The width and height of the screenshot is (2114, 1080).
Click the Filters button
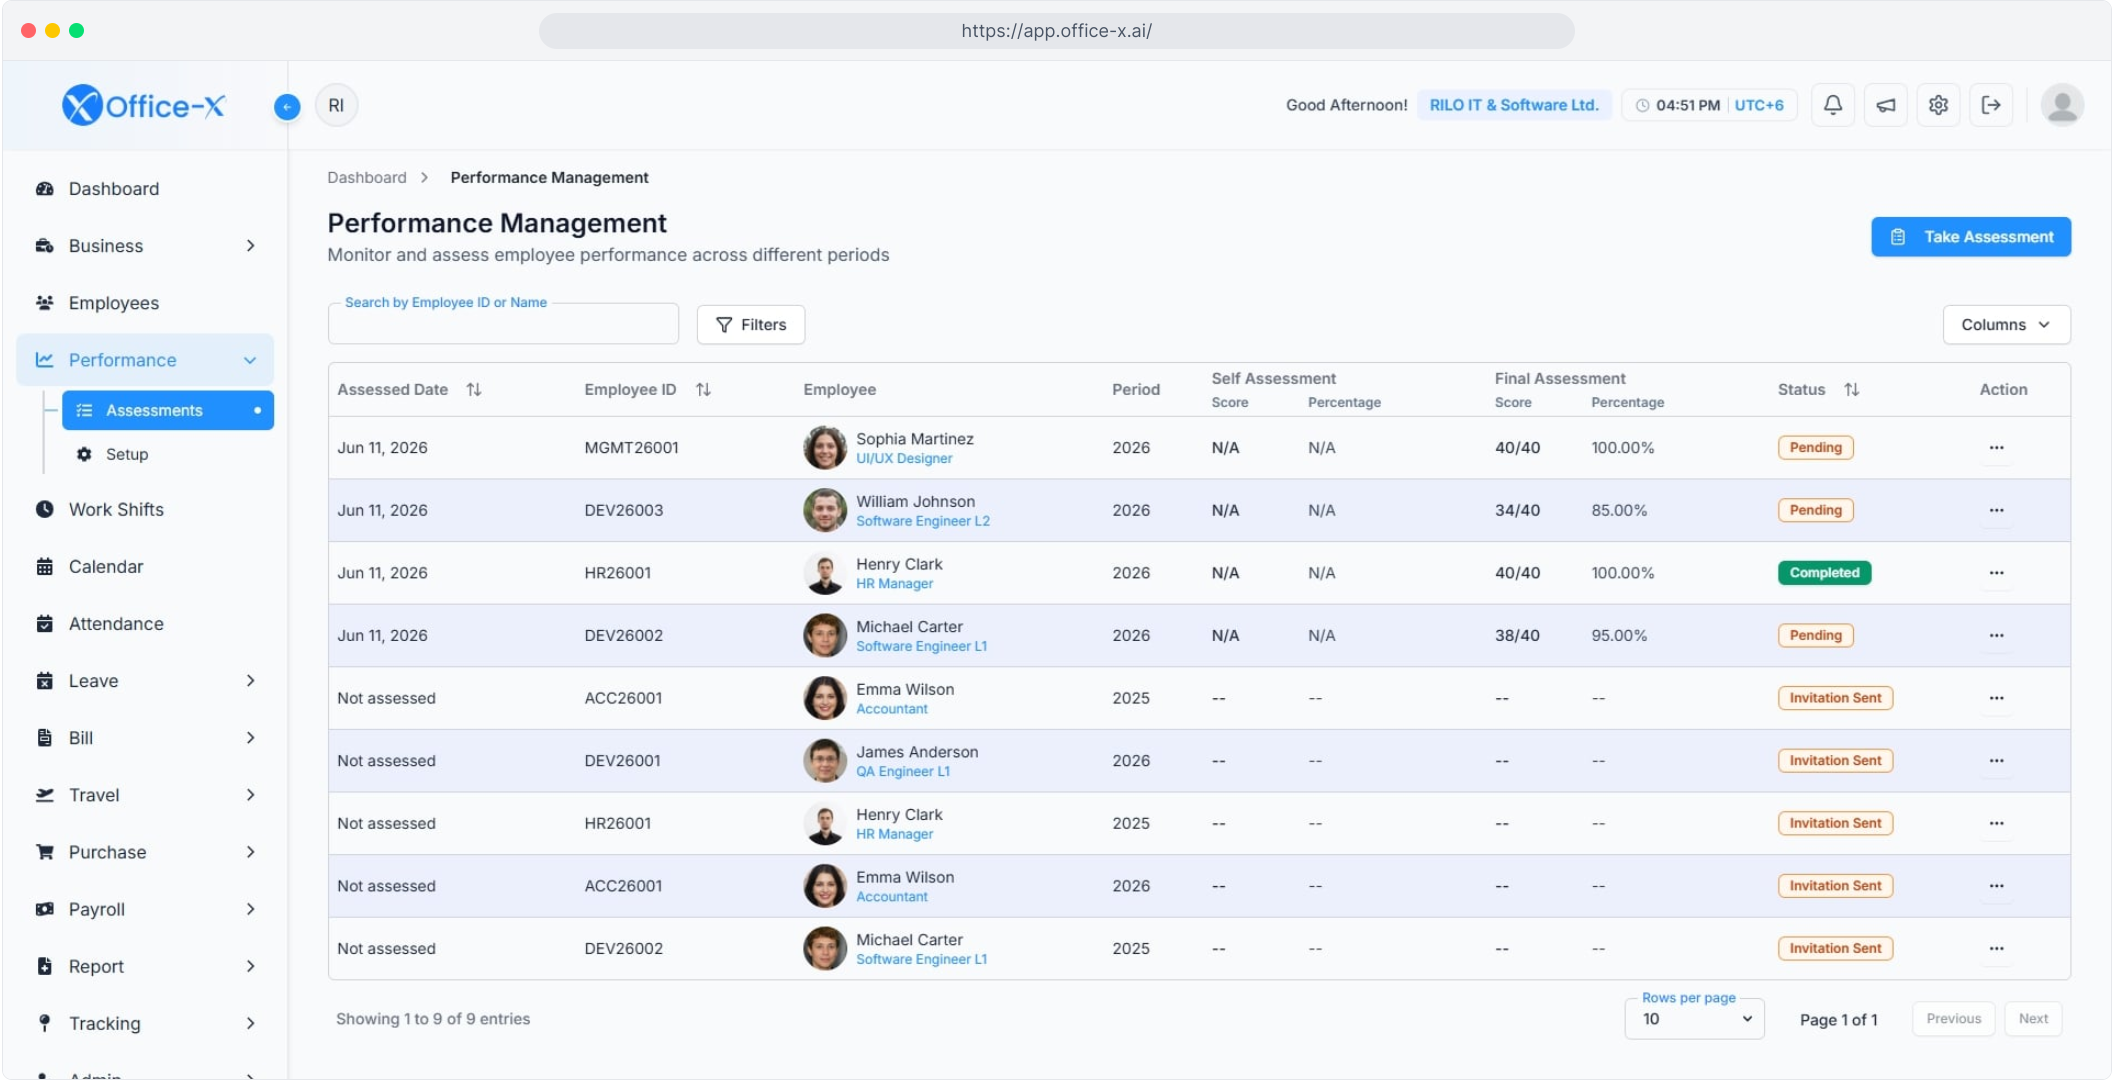751,325
